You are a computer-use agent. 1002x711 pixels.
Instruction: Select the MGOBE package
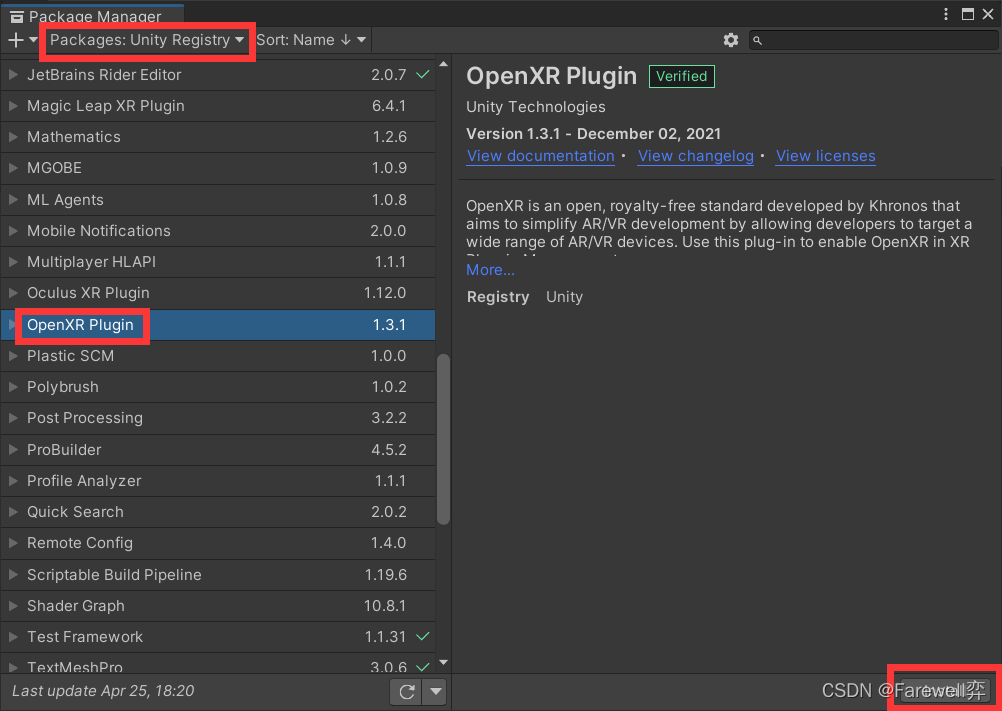pos(217,168)
